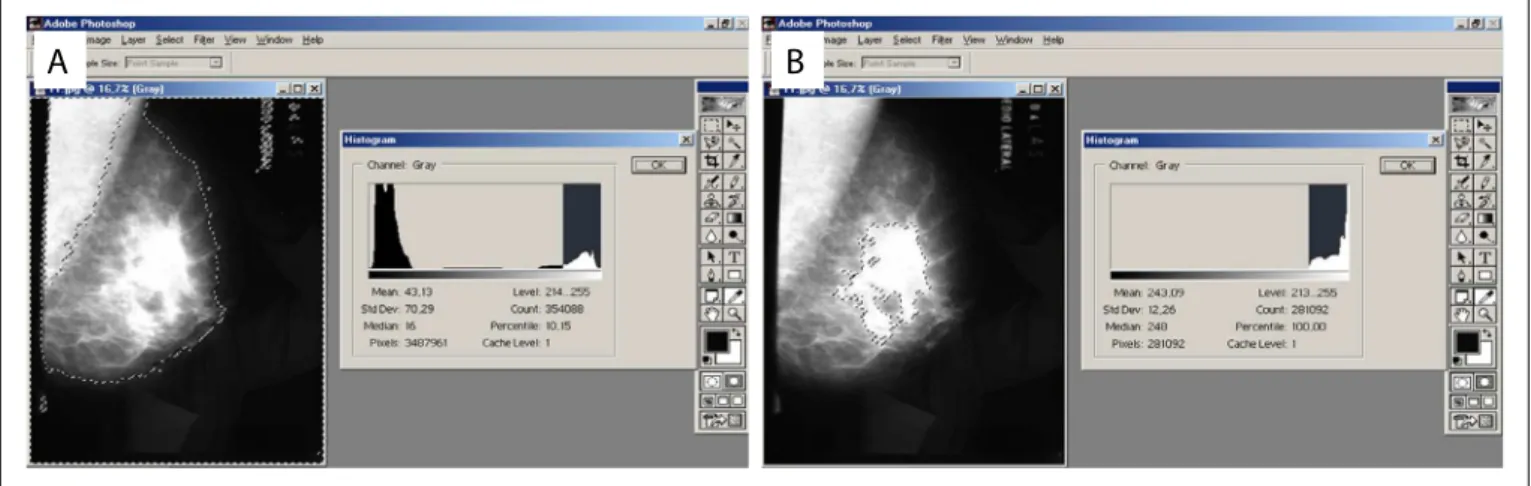Image resolution: width=1531 pixels, height=486 pixels.
Task: Open the Layer menu in left Photoshop window
Action: click(134, 40)
